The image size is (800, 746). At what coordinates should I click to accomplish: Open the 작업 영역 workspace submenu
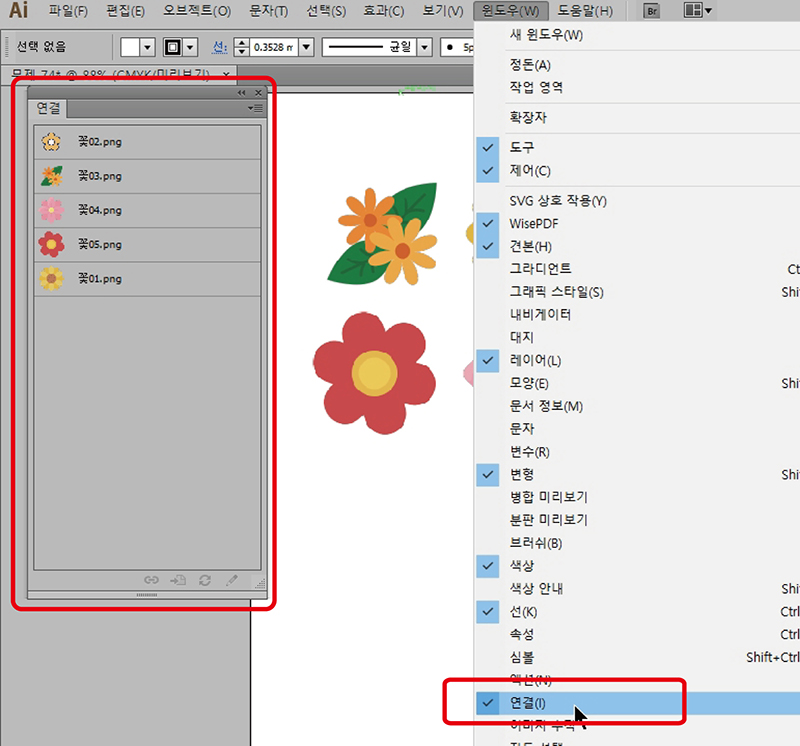coord(536,87)
